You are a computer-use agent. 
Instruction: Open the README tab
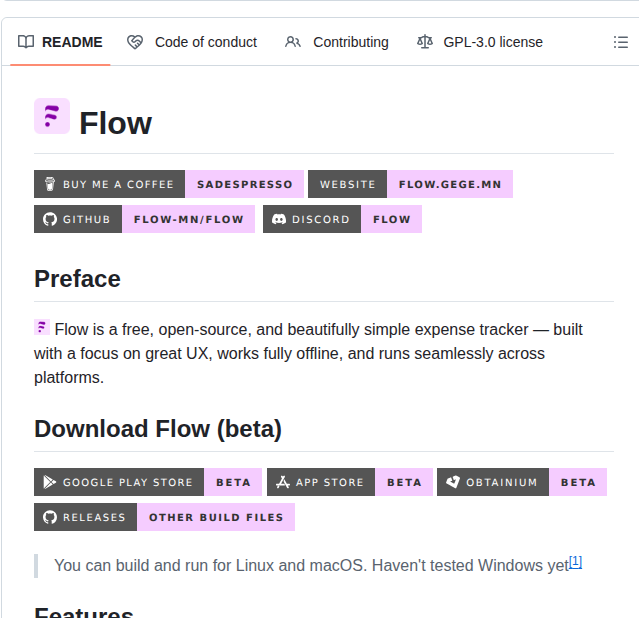(60, 42)
